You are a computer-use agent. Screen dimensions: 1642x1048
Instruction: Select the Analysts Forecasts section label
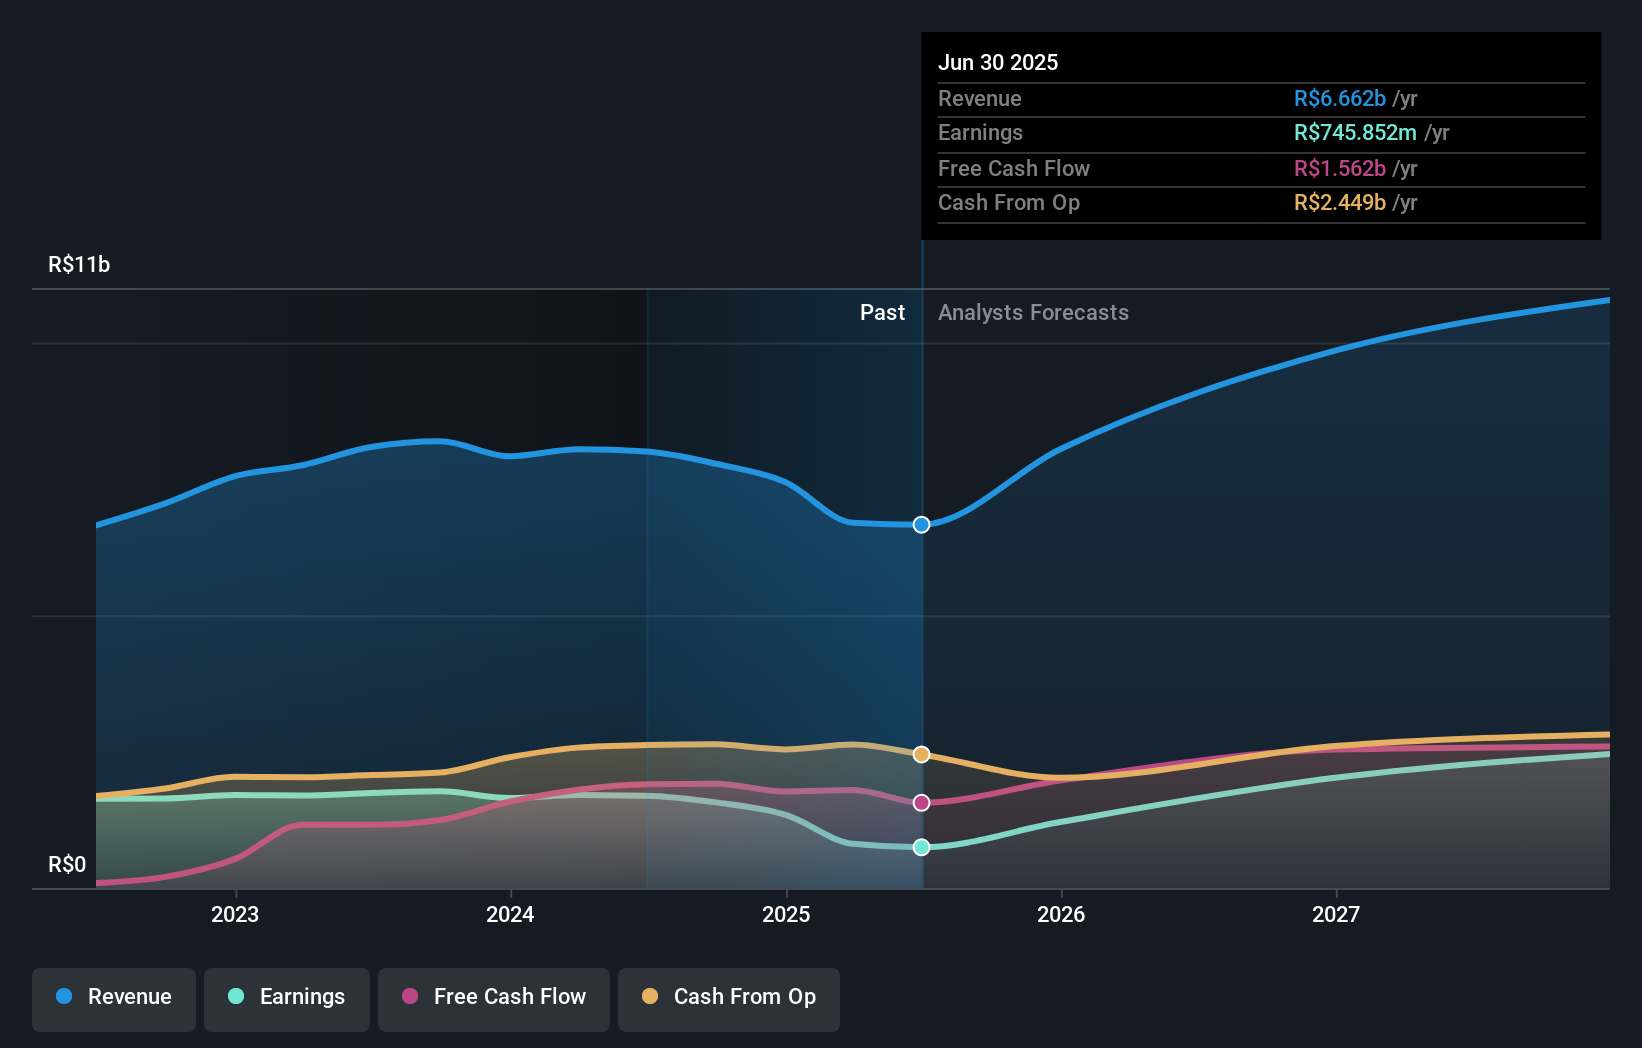(x=1033, y=312)
